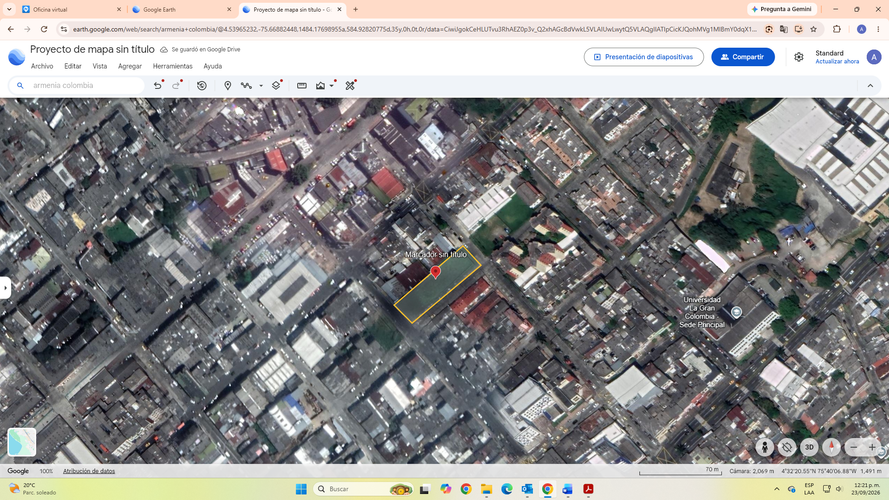Click the Chrome address bar URL

click(414, 29)
